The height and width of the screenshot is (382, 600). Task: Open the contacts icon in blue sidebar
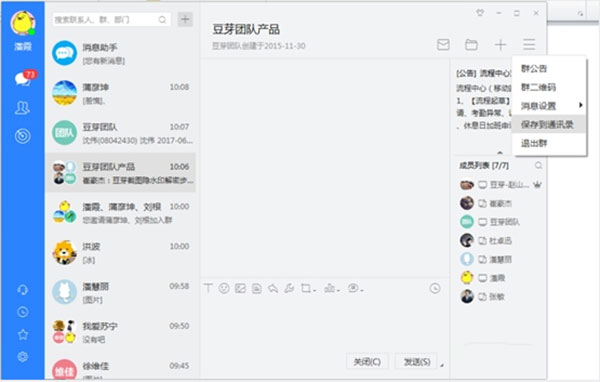22,108
